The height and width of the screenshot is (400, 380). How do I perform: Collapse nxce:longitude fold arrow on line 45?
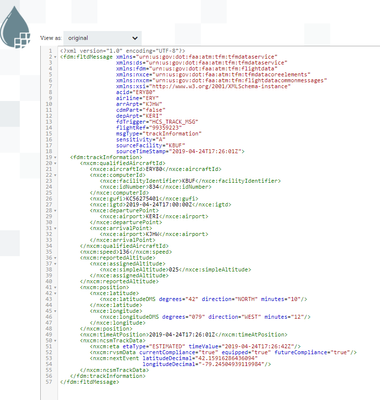pyautogui.click(x=55, y=311)
